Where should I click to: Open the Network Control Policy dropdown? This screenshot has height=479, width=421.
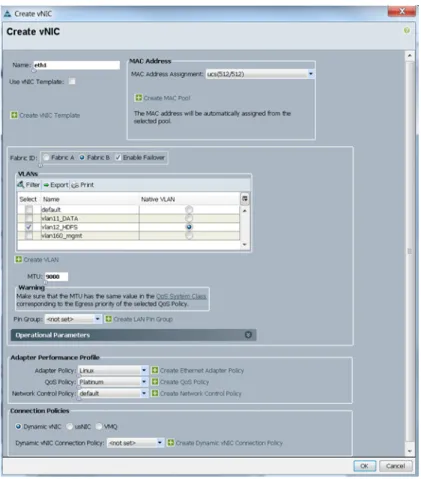(x=144, y=393)
